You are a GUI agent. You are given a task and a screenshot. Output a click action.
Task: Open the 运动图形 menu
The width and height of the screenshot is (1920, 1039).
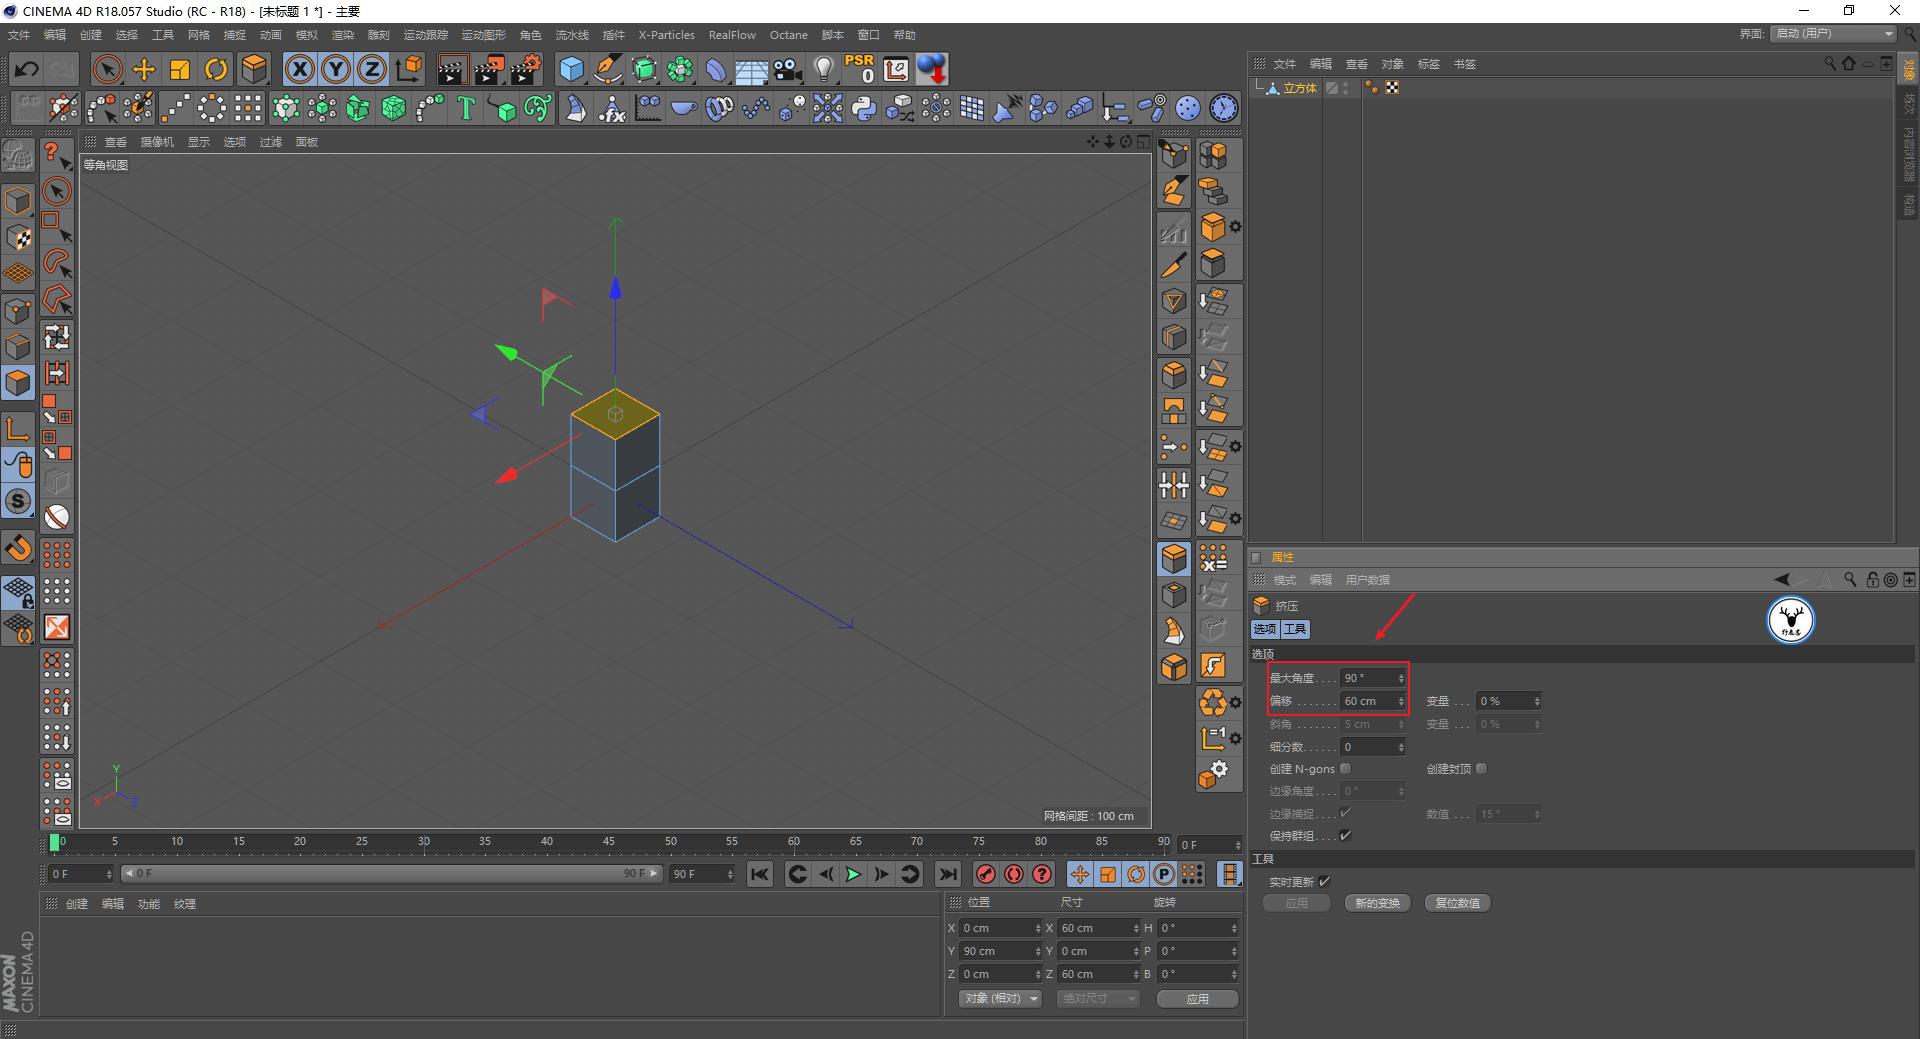(483, 35)
